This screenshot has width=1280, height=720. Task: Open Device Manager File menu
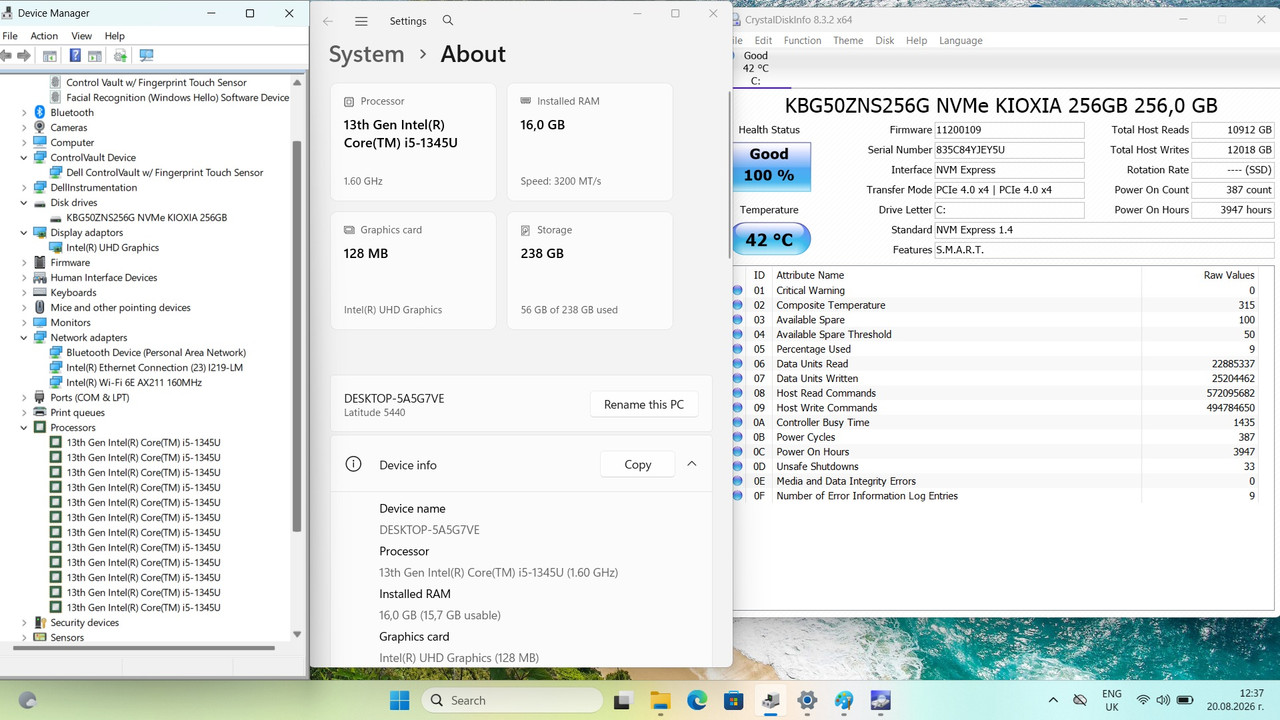tap(10, 36)
